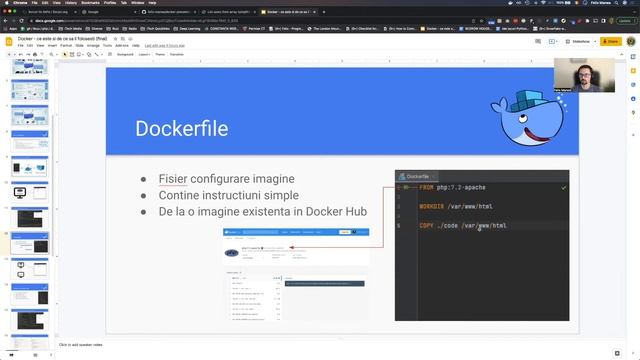Click the Dockerfile slide title text
The width and height of the screenshot is (640, 360).
(182, 129)
